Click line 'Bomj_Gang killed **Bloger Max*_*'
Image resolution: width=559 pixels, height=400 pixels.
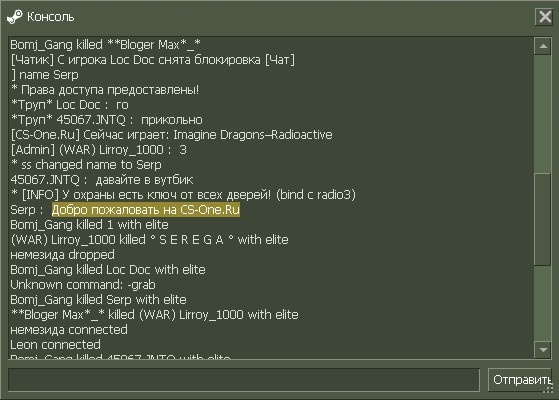[106, 45]
